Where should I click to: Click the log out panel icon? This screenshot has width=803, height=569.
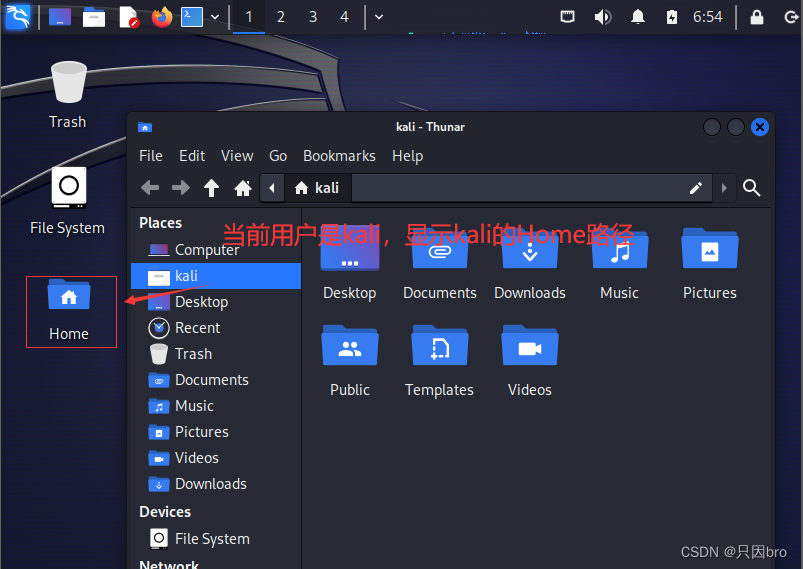pyautogui.click(x=791, y=17)
